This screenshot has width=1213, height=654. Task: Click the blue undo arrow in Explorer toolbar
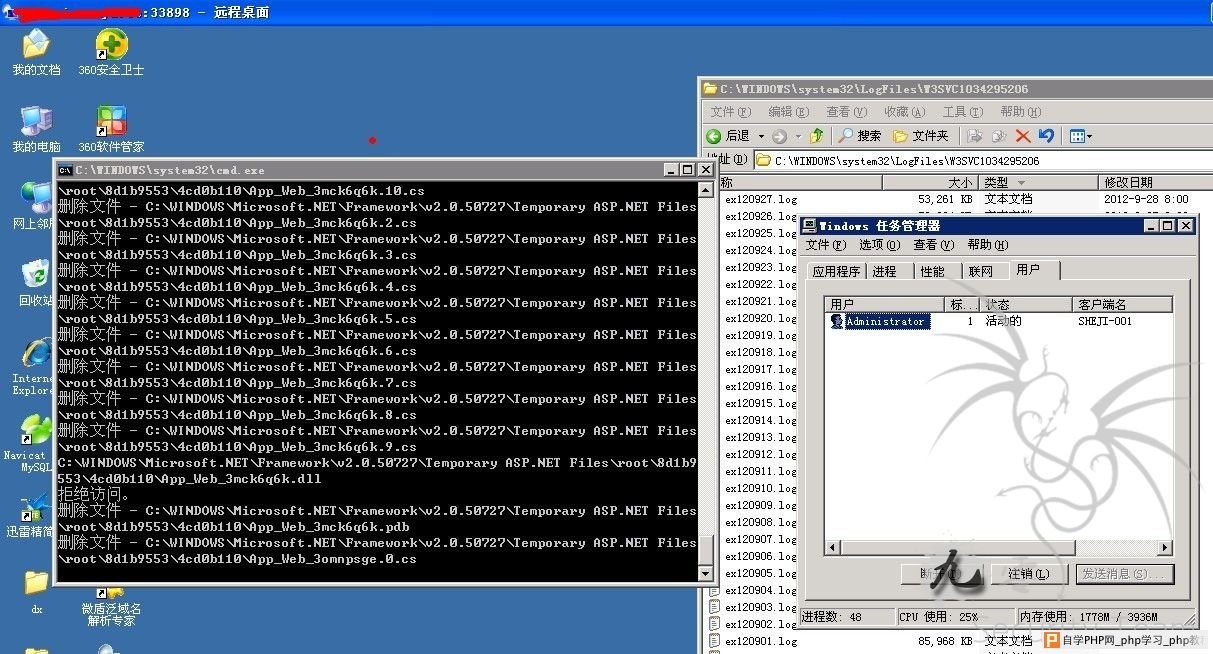[x=1046, y=136]
